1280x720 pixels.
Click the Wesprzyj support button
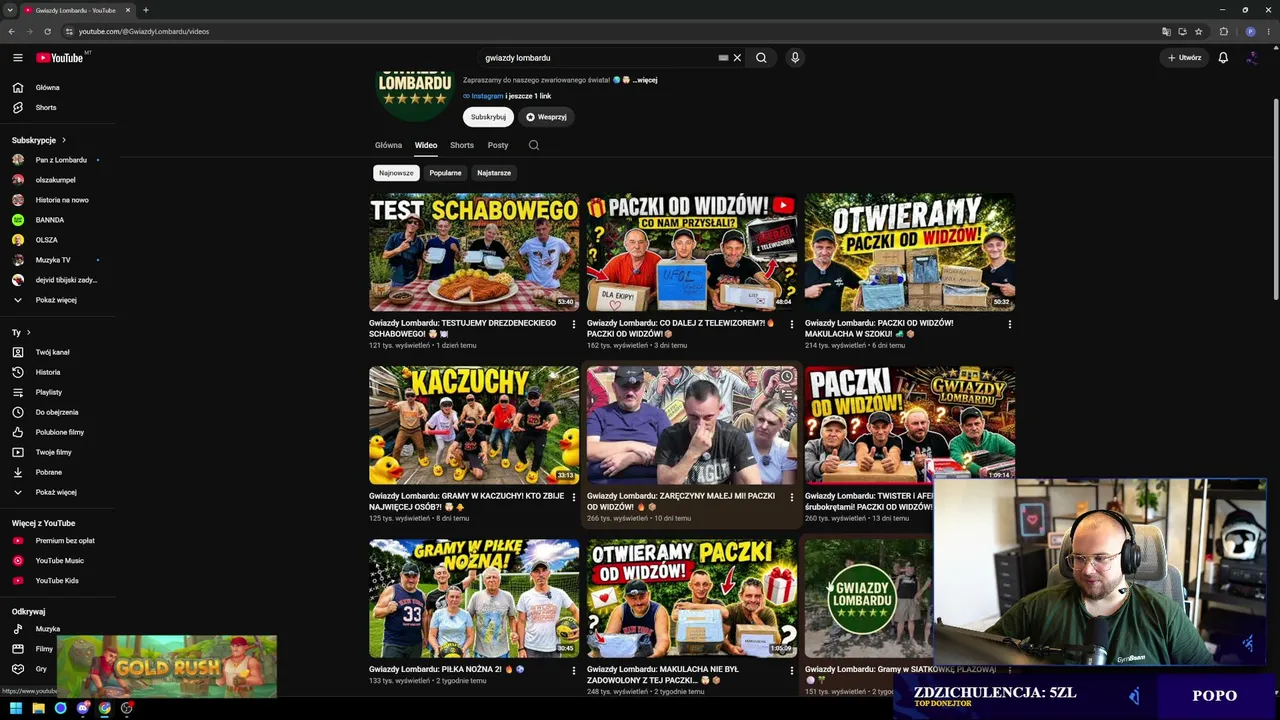coord(546,117)
